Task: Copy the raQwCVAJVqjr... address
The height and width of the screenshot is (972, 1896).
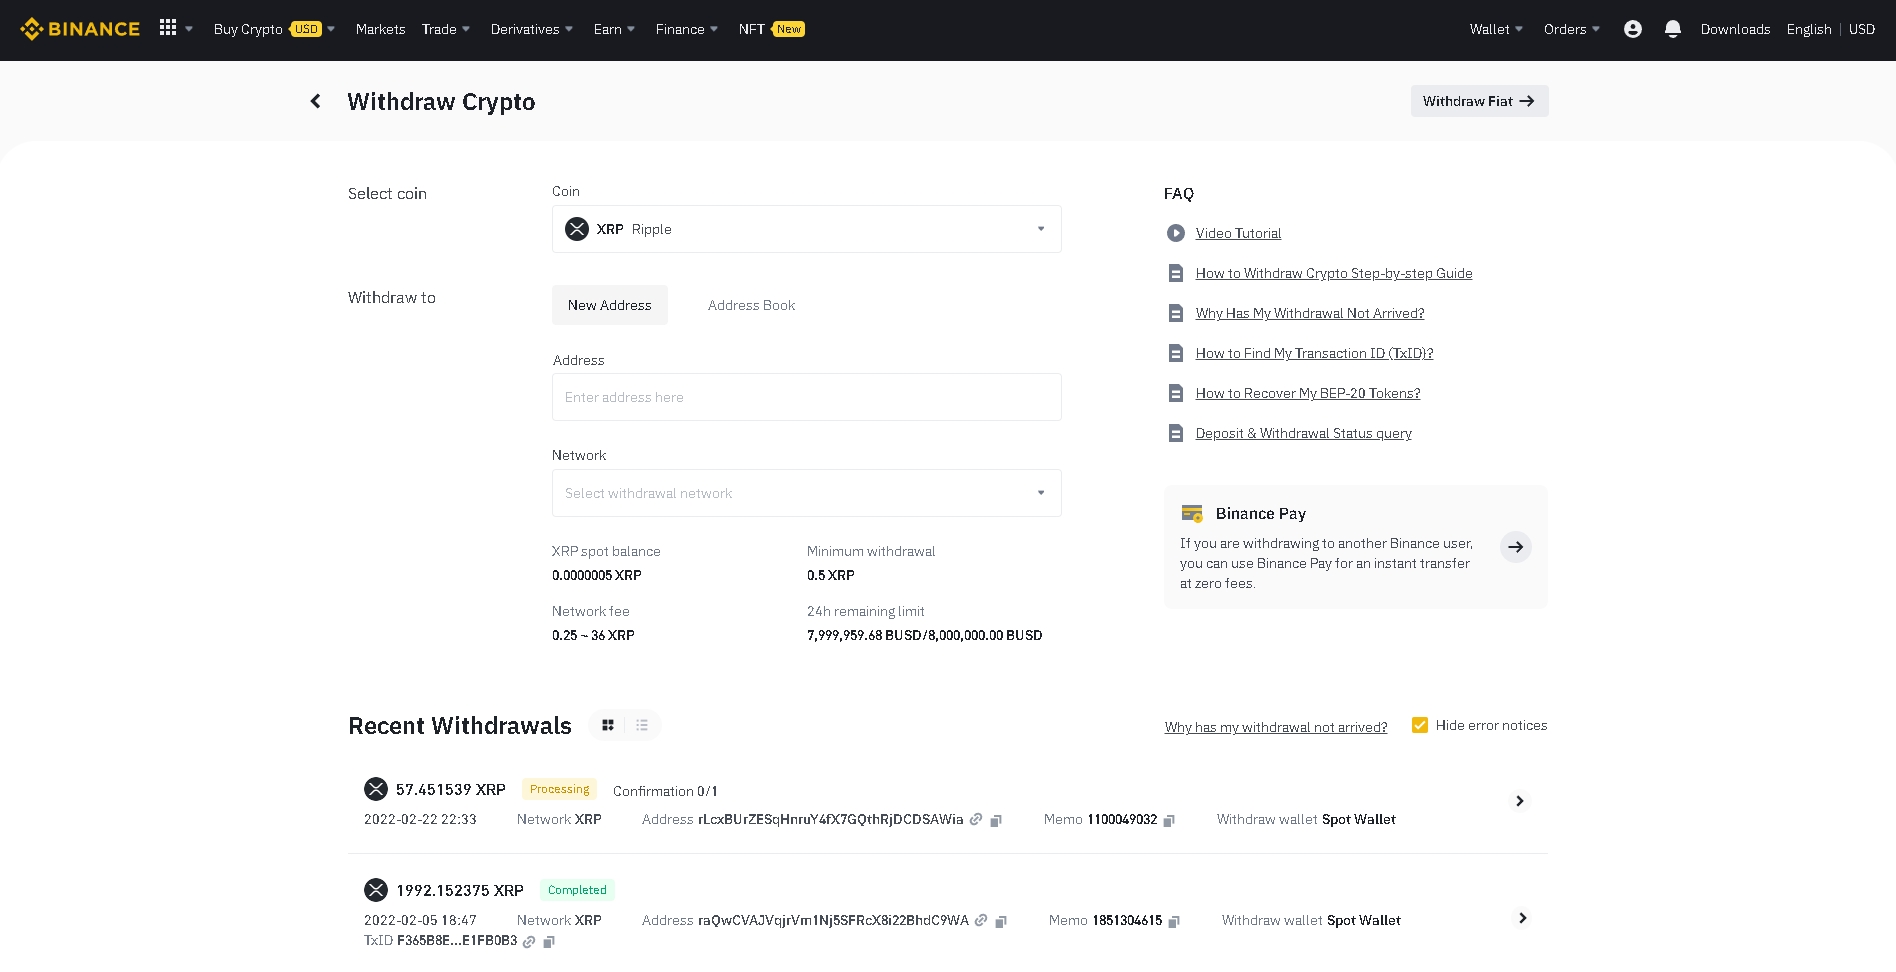Action: (x=1001, y=921)
